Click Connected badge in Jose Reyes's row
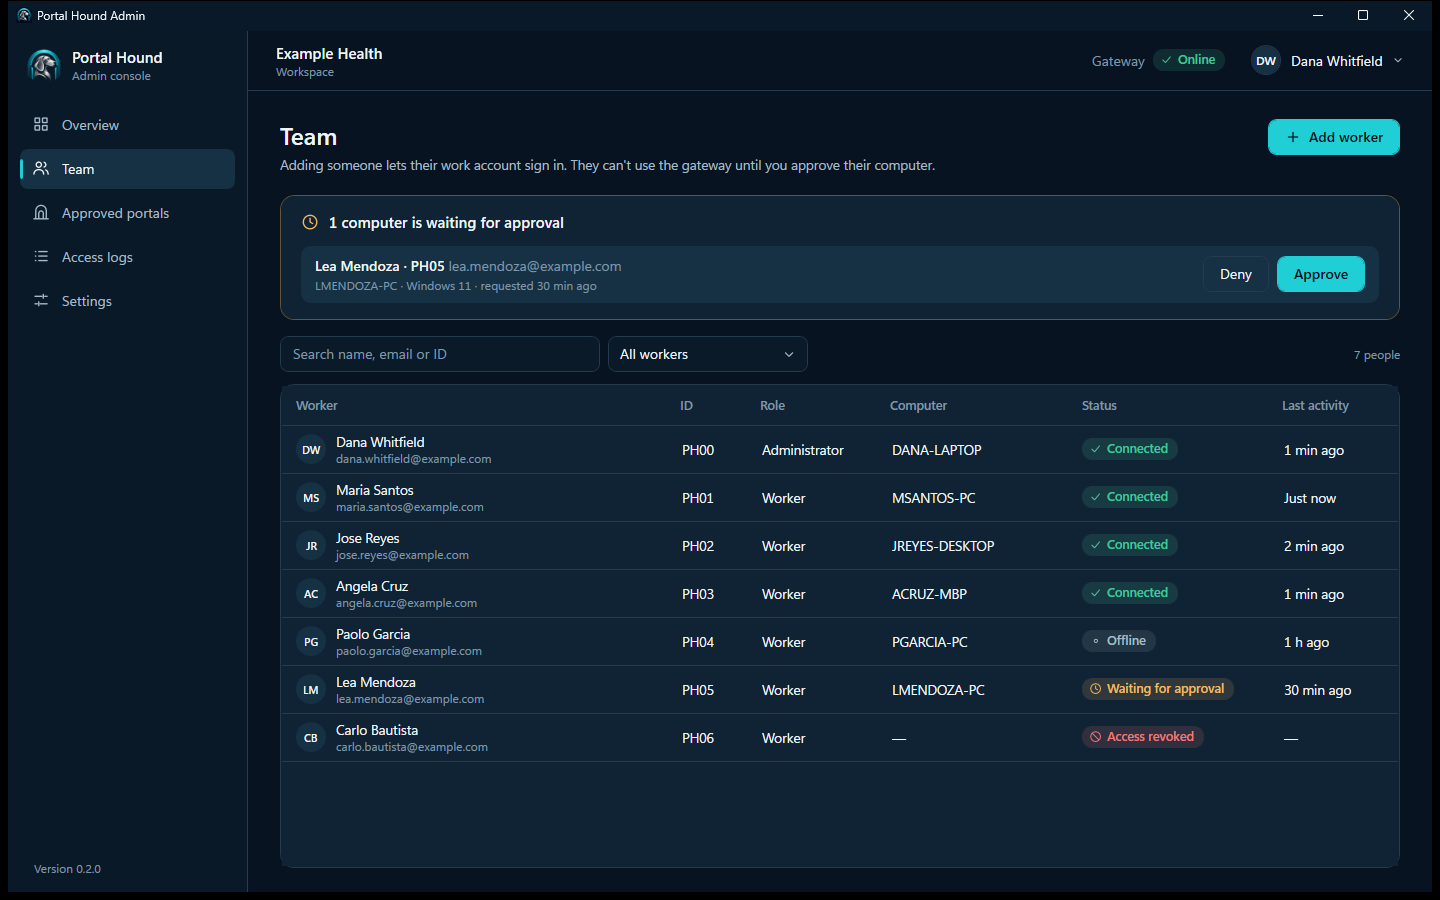The image size is (1440, 900). pos(1129,545)
